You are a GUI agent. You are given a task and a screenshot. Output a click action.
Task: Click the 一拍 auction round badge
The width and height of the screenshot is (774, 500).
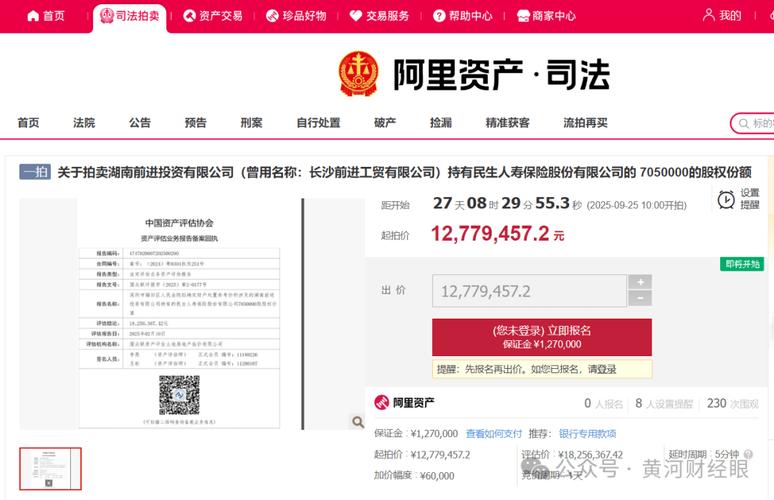35,172
